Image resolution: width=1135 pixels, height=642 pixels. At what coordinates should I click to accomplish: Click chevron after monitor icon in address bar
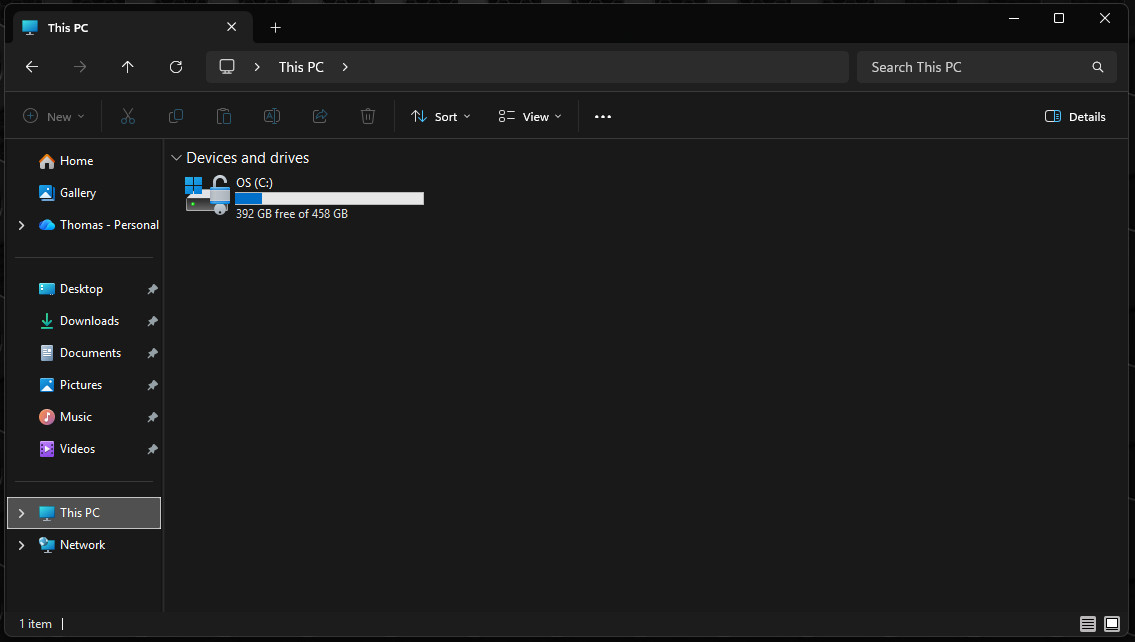(x=257, y=67)
